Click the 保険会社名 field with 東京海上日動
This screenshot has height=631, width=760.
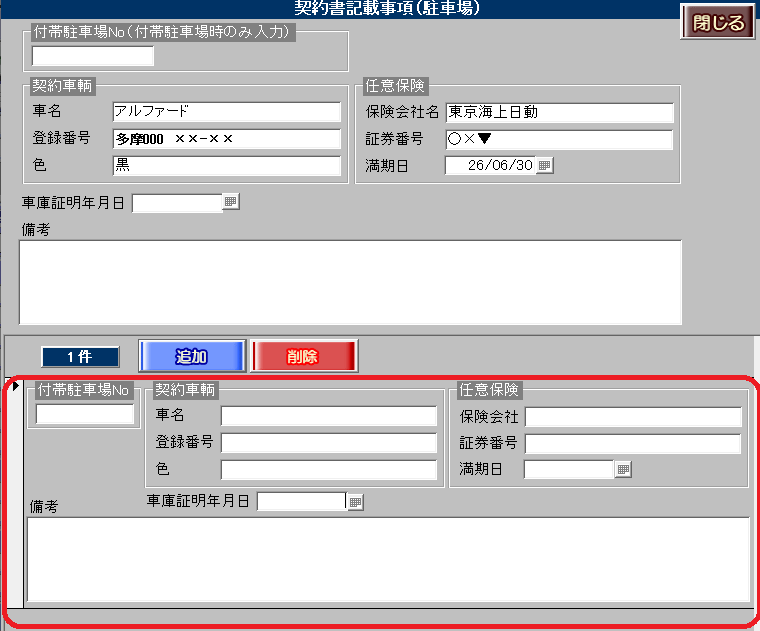click(x=558, y=112)
